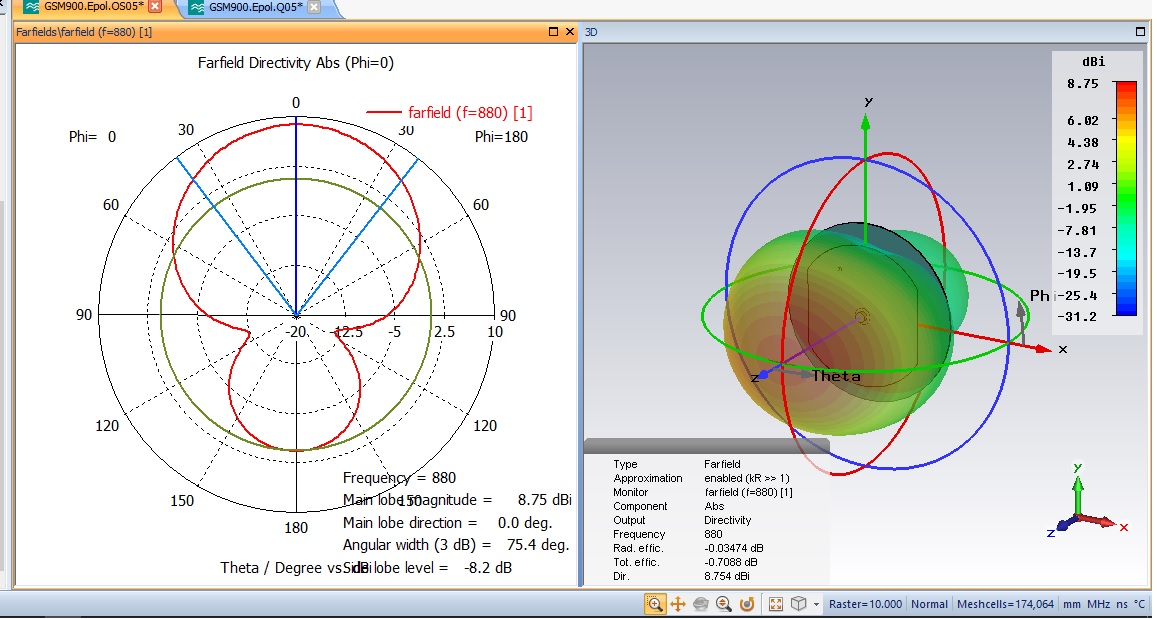This screenshot has height=619, width=1157.
Task: Close the Farfields polar plot window
Action: (x=571, y=32)
